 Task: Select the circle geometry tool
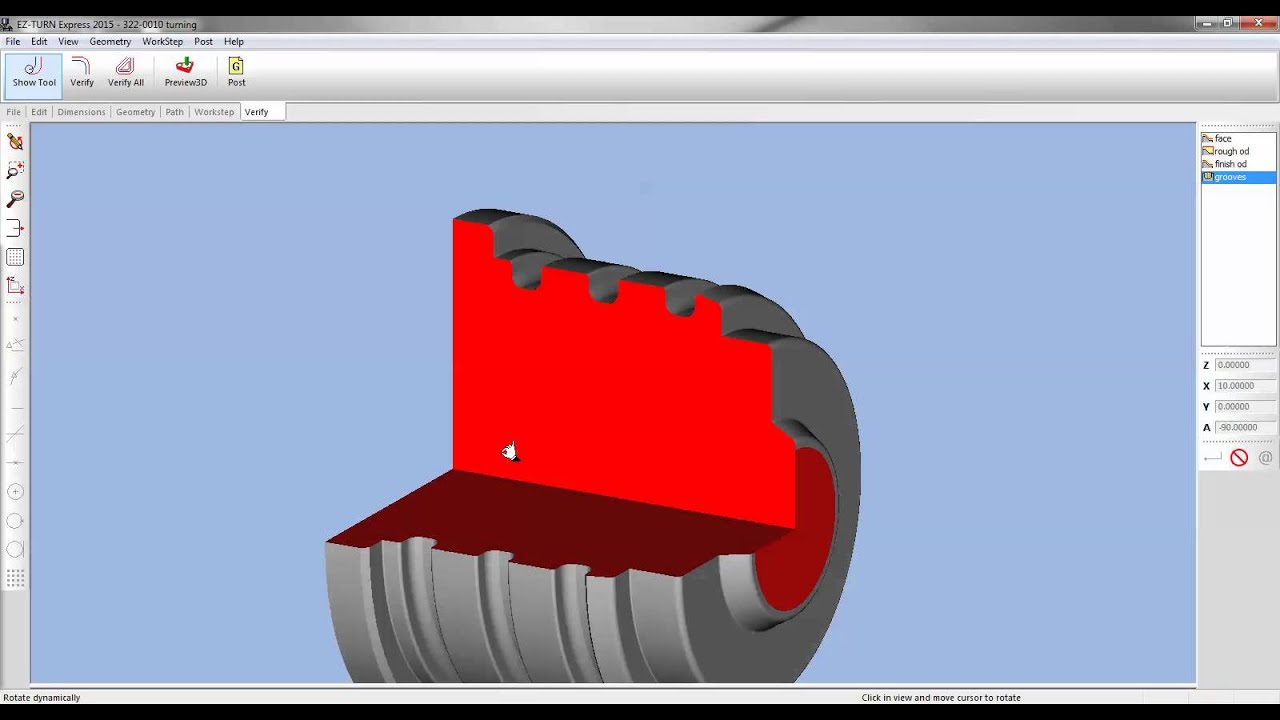[15, 521]
